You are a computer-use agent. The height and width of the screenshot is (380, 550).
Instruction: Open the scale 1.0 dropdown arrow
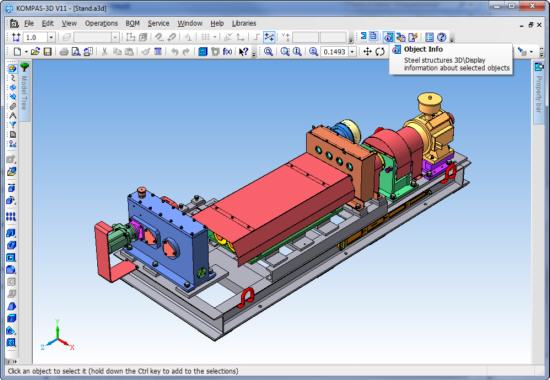[51, 37]
